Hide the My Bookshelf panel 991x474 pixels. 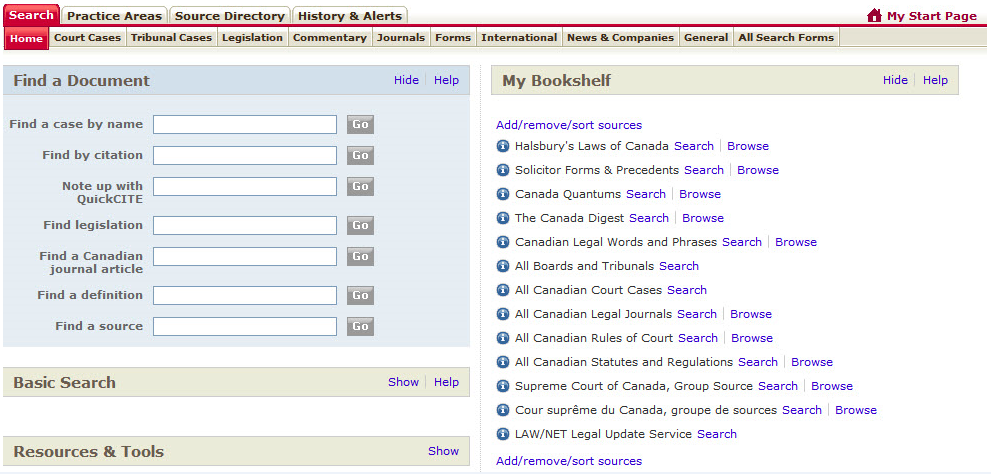point(895,80)
